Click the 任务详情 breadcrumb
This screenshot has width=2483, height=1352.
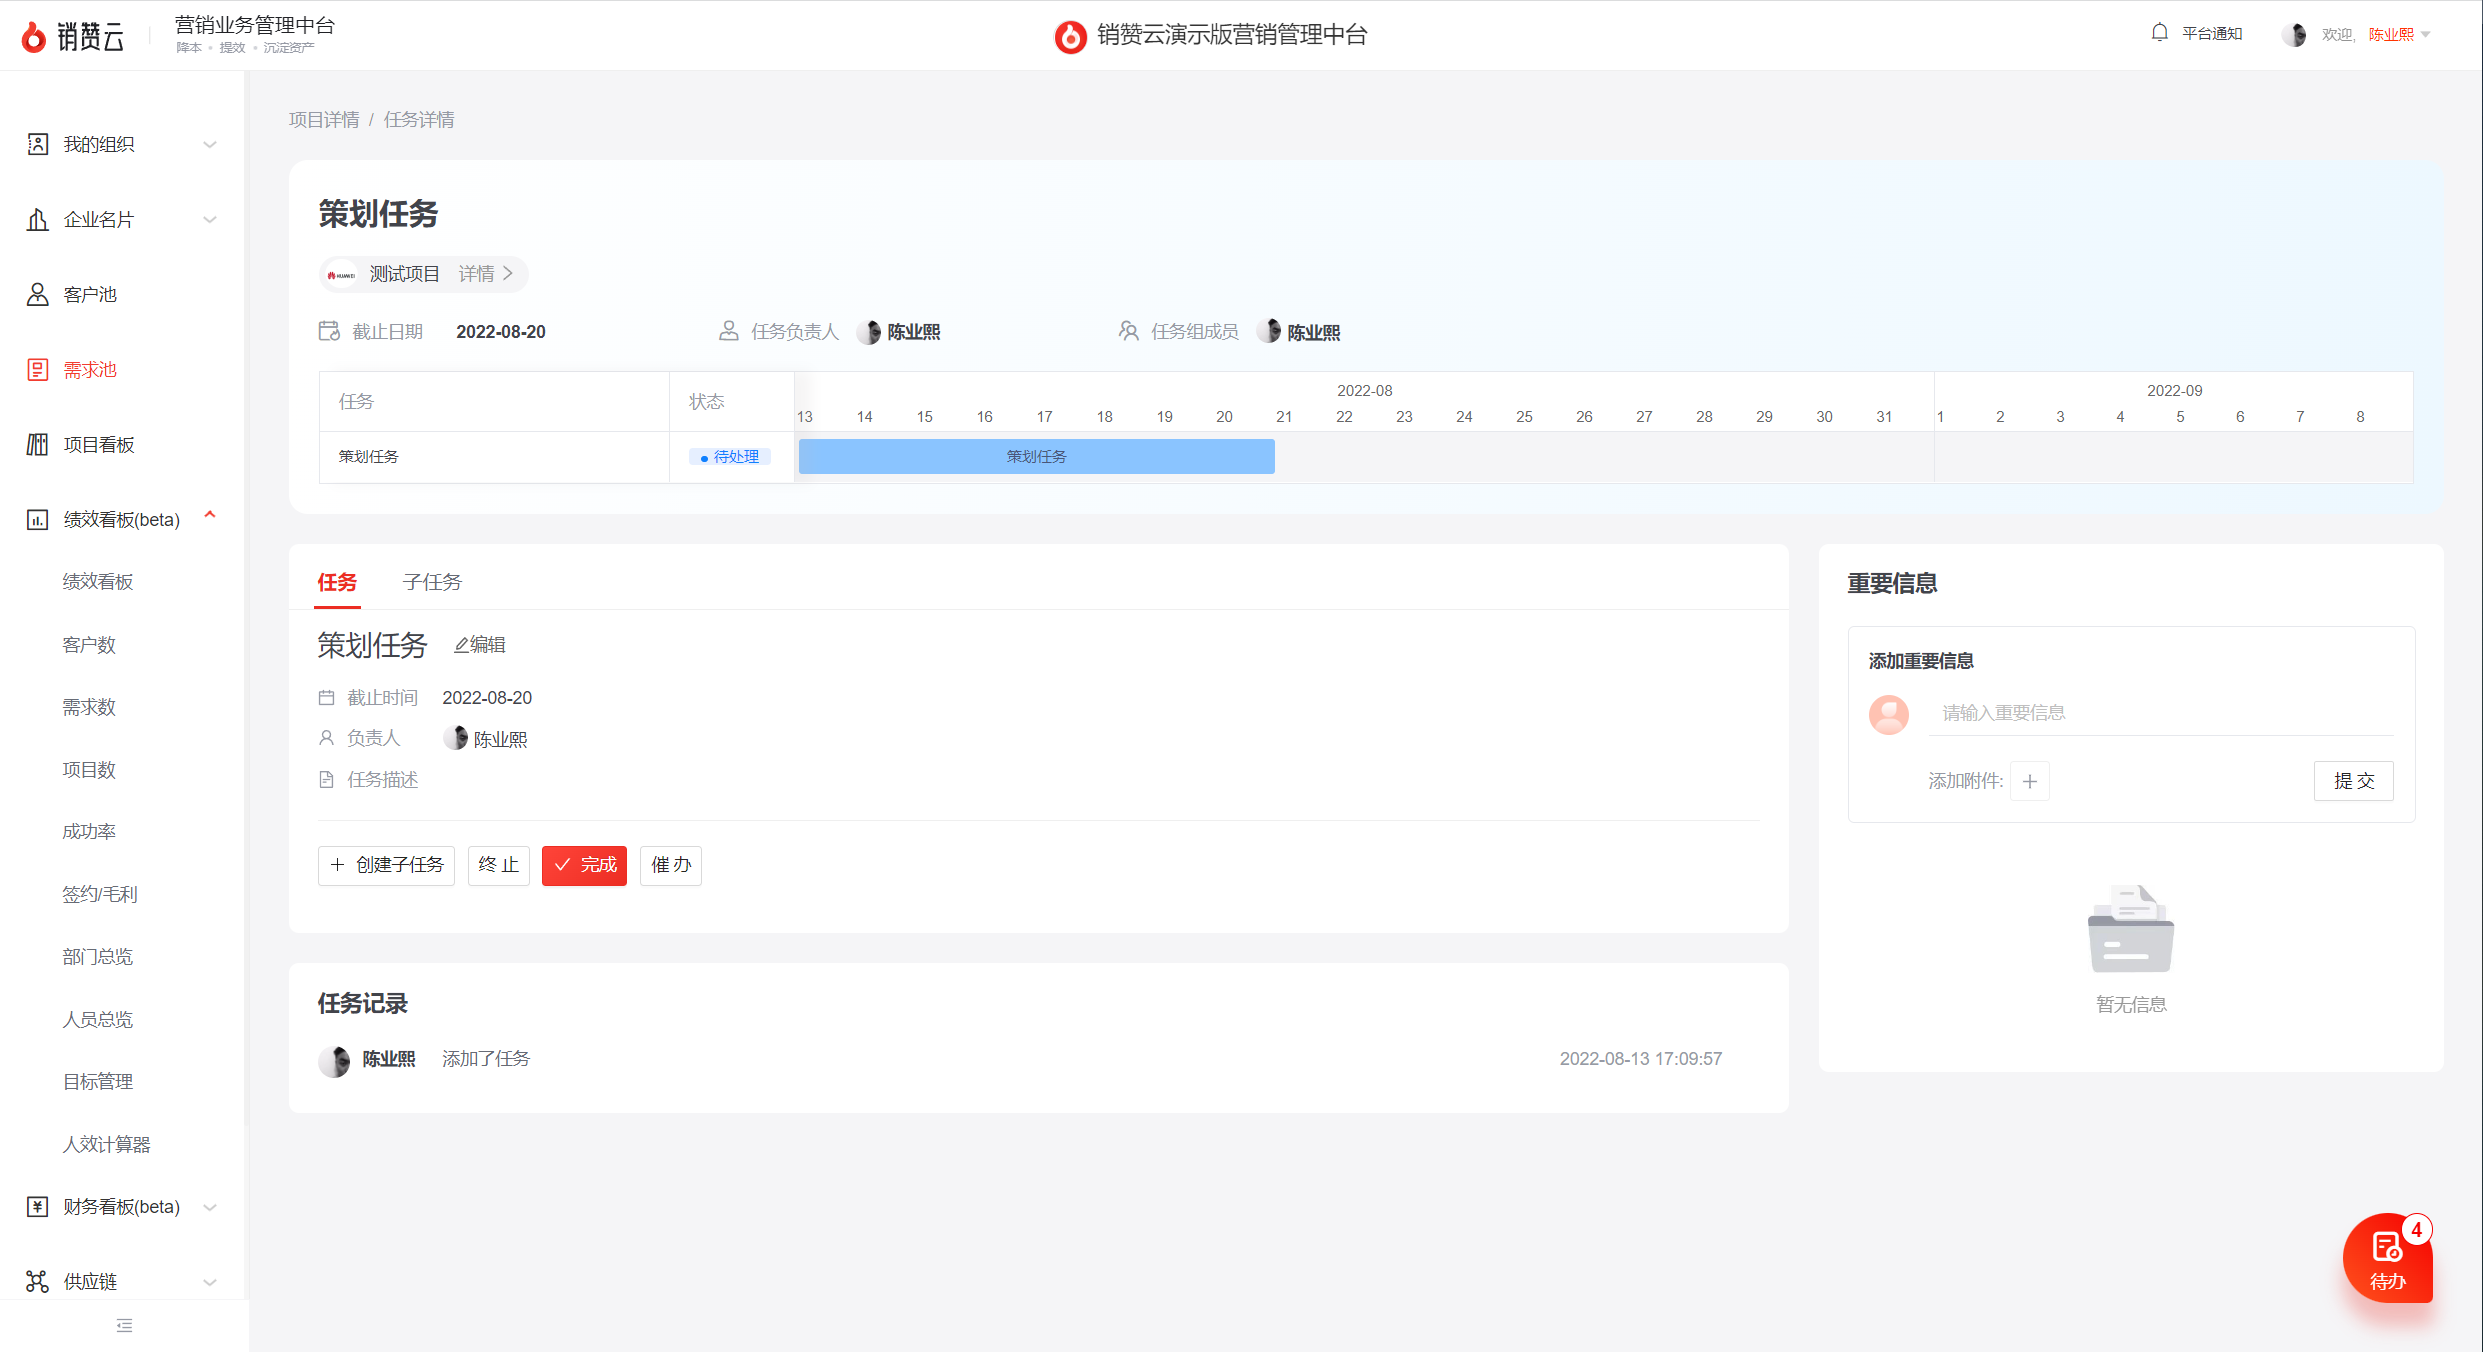419,120
